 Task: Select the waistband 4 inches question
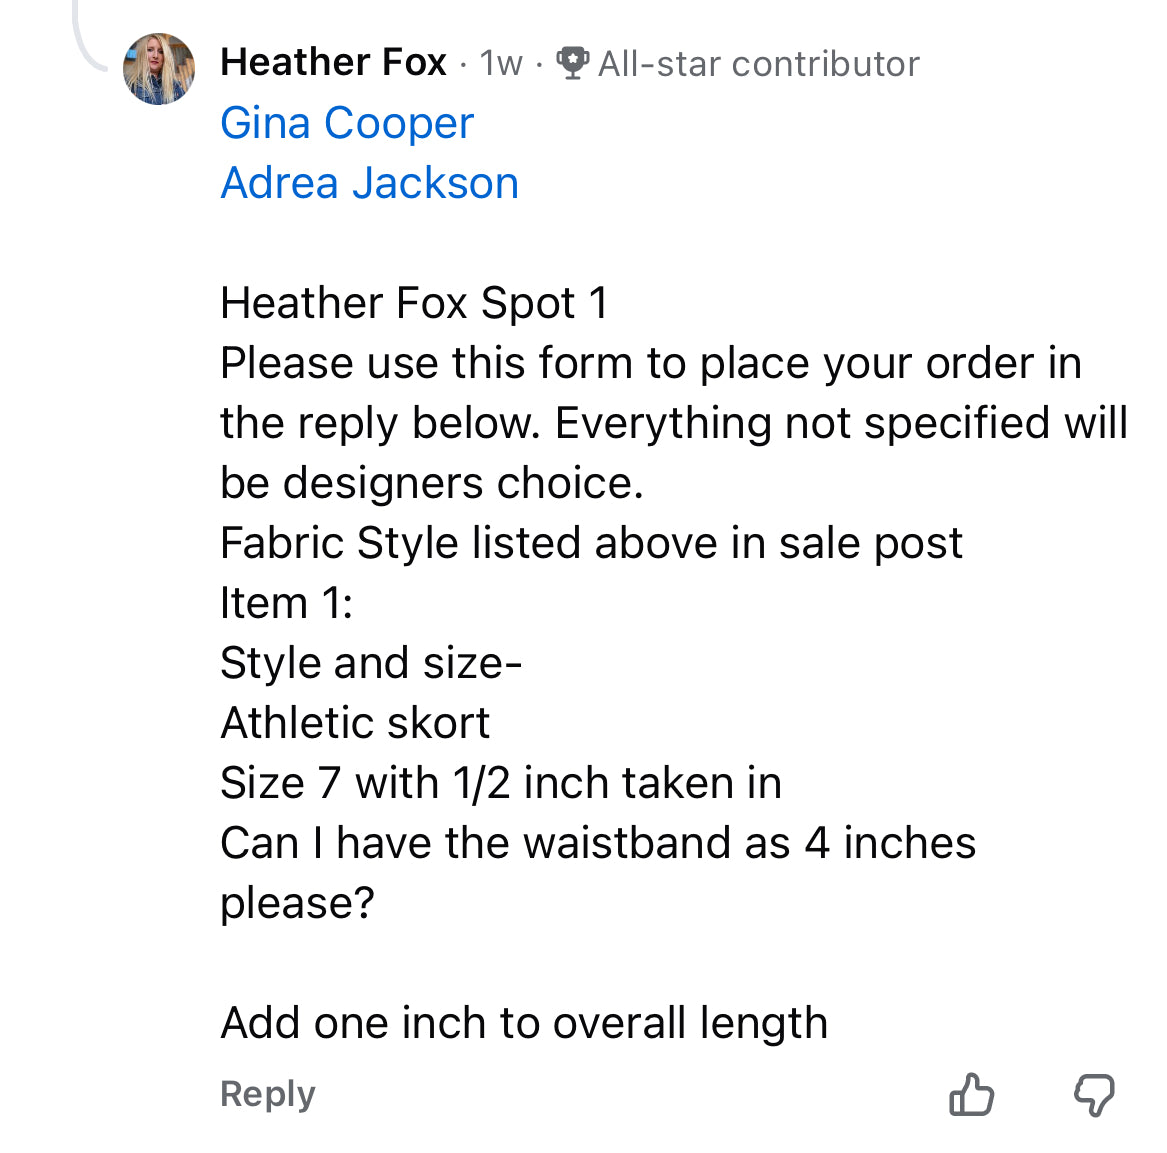(597, 843)
